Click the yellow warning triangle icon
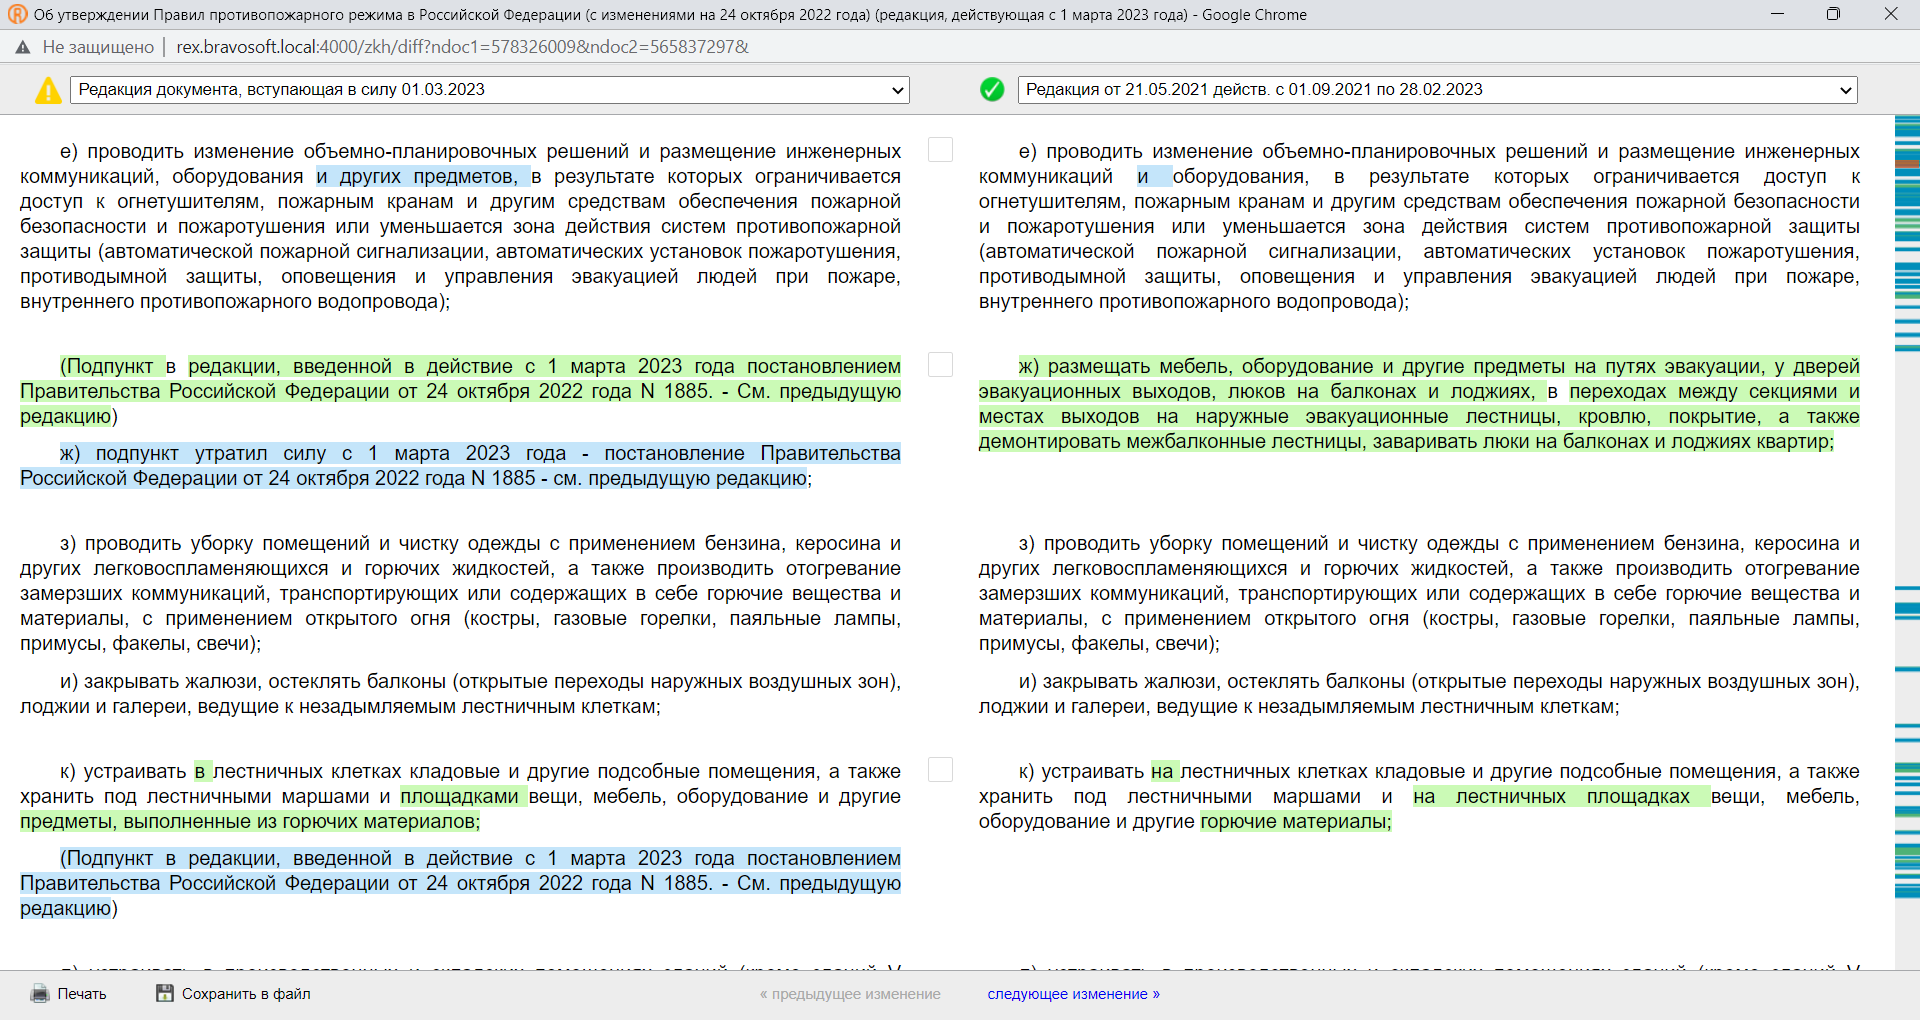The height and width of the screenshot is (1020, 1920). point(48,90)
